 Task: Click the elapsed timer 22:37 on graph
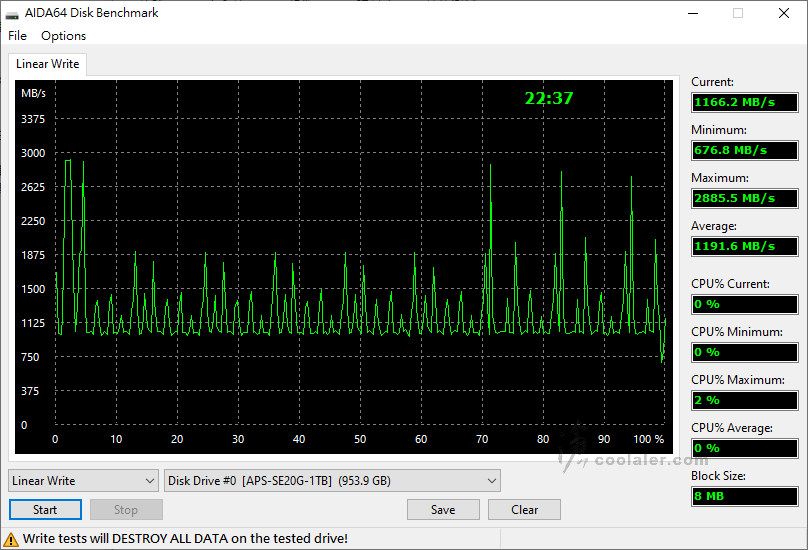coord(549,98)
